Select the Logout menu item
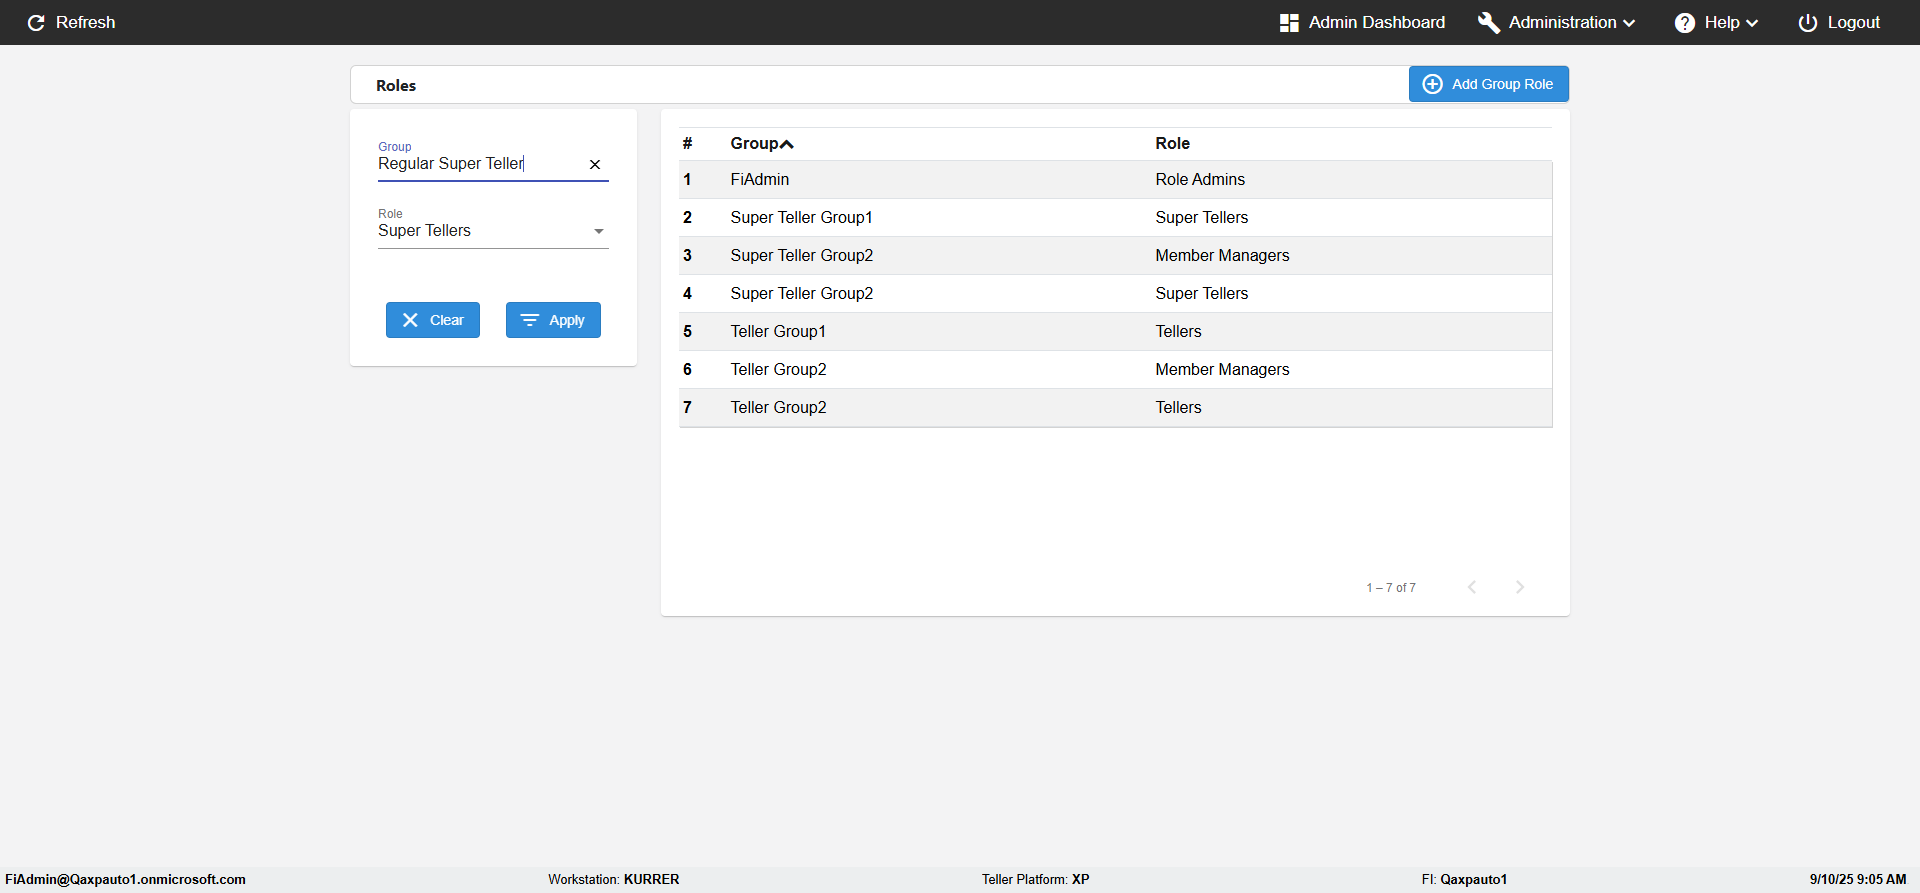The width and height of the screenshot is (1920, 893). pyautogui.click(x=1839, y=22)
